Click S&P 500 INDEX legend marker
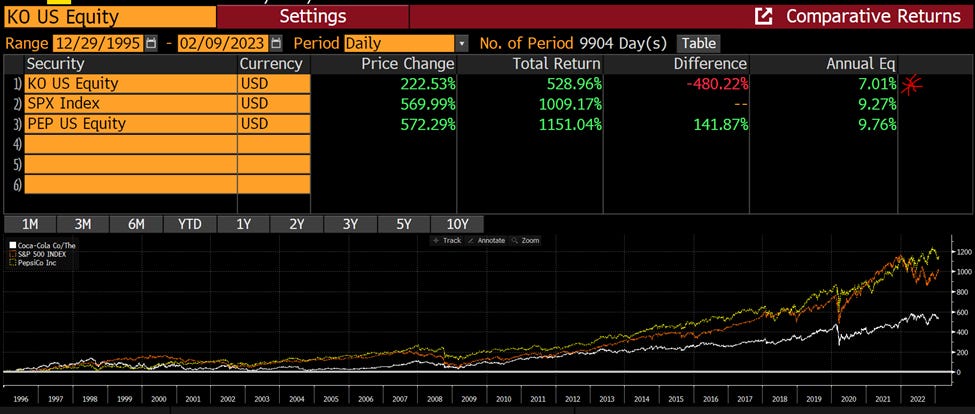The height and width of the screenshot is (414, 975). [12, 254]
